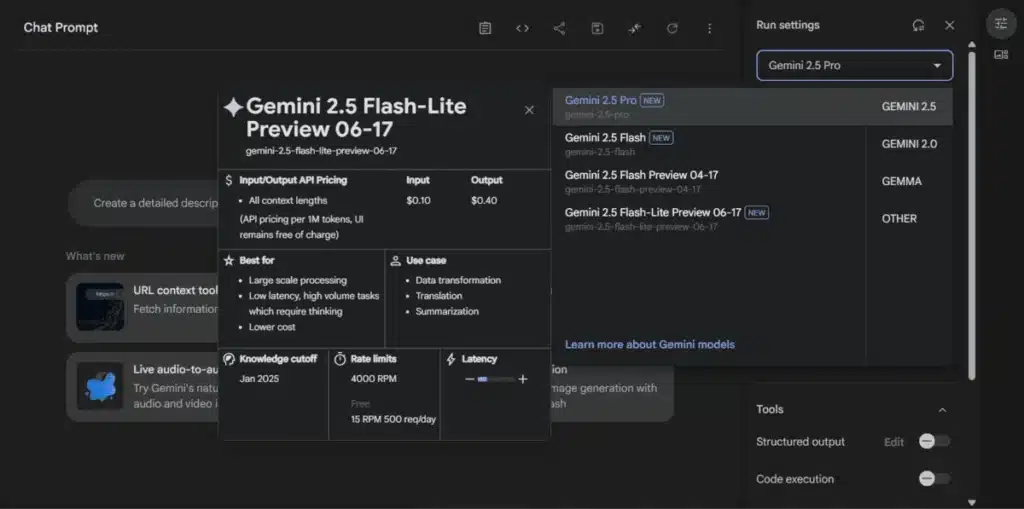The image size is (1024, 509).
Task: Click the tune settings icon top right
Action: pyautogui.click(x=1001, y=24)
